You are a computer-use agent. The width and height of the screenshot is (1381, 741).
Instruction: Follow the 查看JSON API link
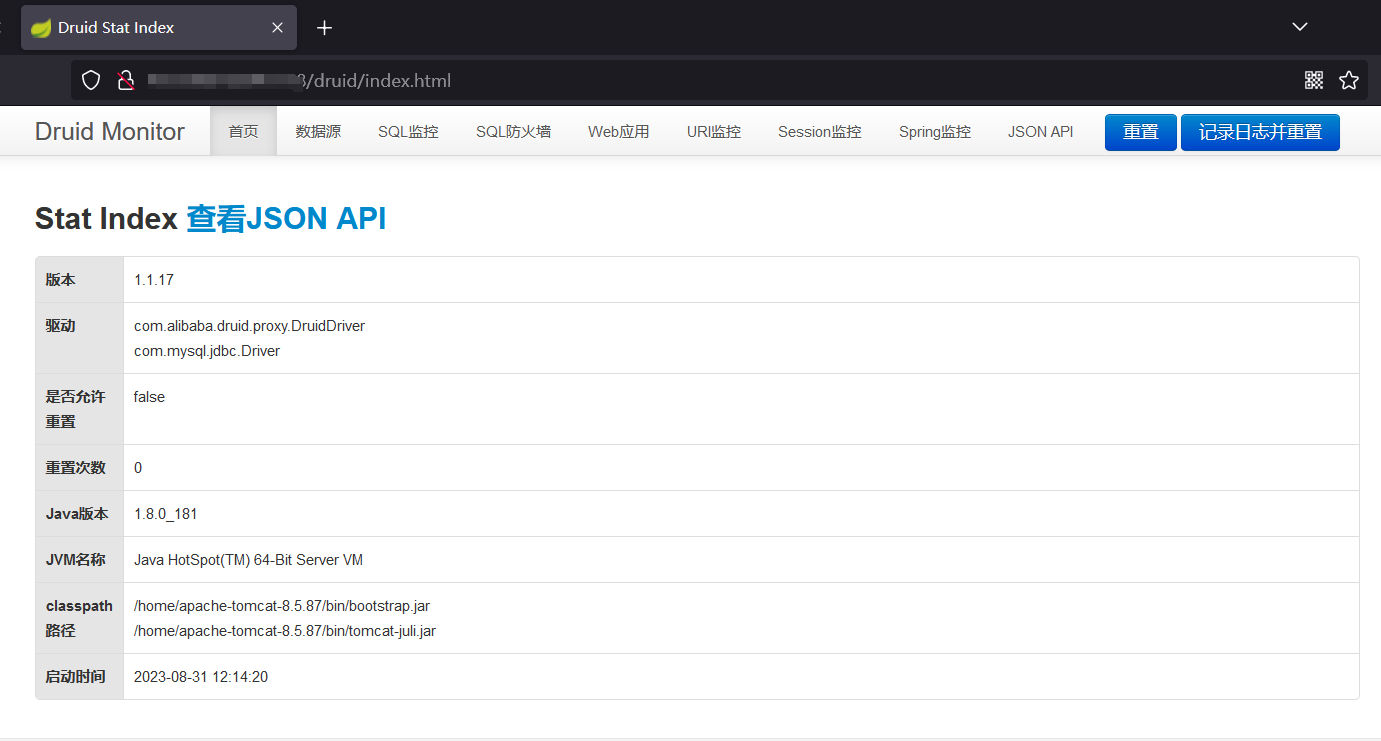(286, 219)
